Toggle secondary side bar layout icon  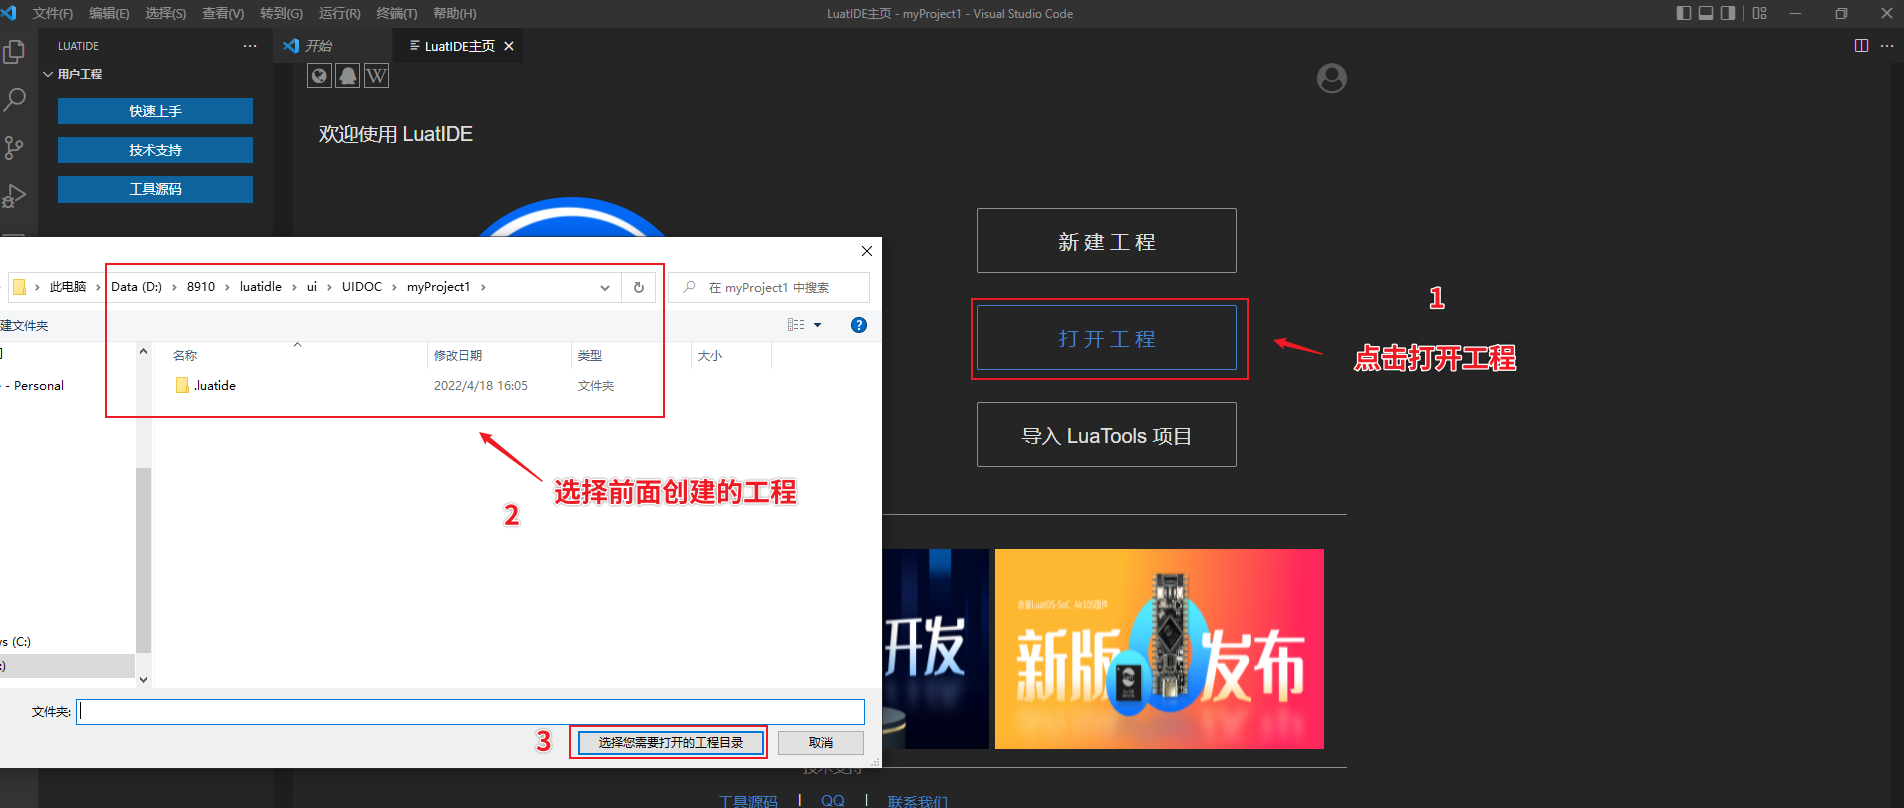[1728, 13]
